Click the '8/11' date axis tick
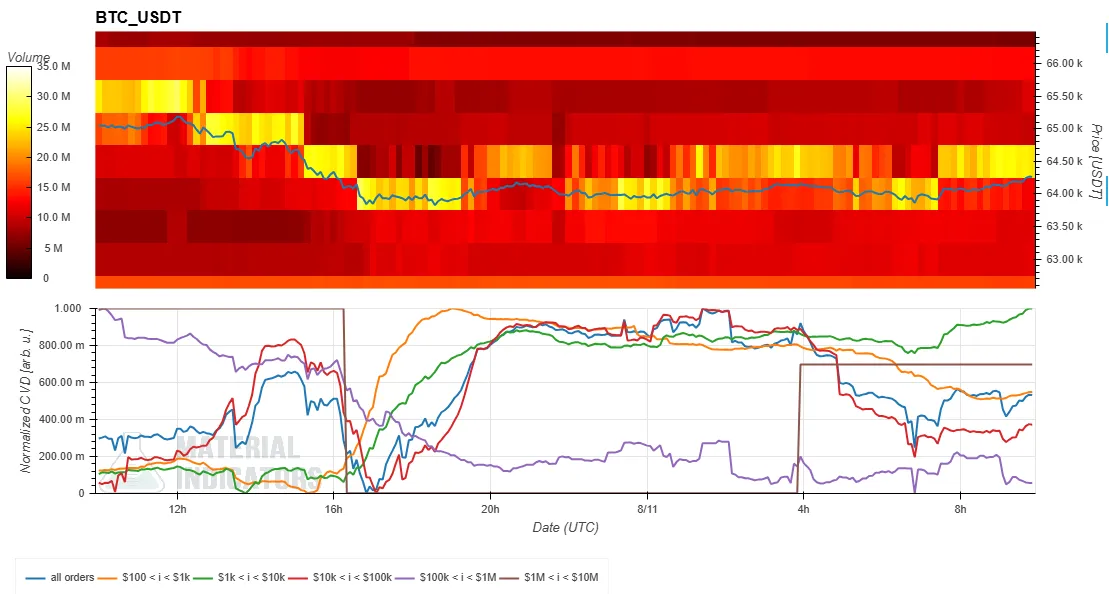Screen dimensions: 1109x594 647,508
